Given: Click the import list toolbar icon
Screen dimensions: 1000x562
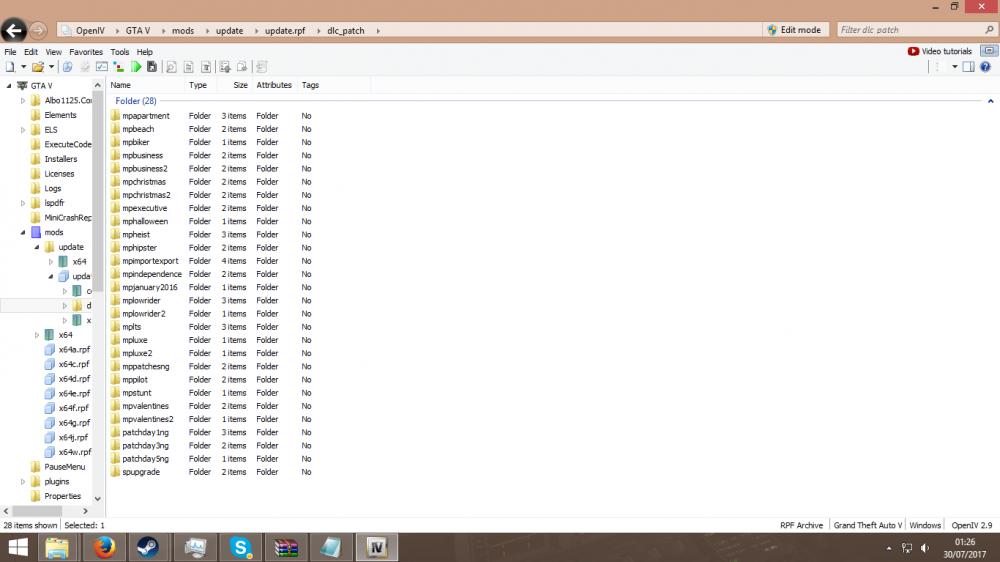Looking at the screenshot, I should 224,67.
